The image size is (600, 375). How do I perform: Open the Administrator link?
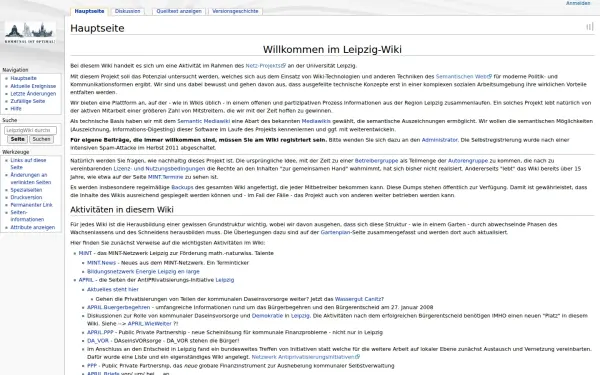pos(439,140)
